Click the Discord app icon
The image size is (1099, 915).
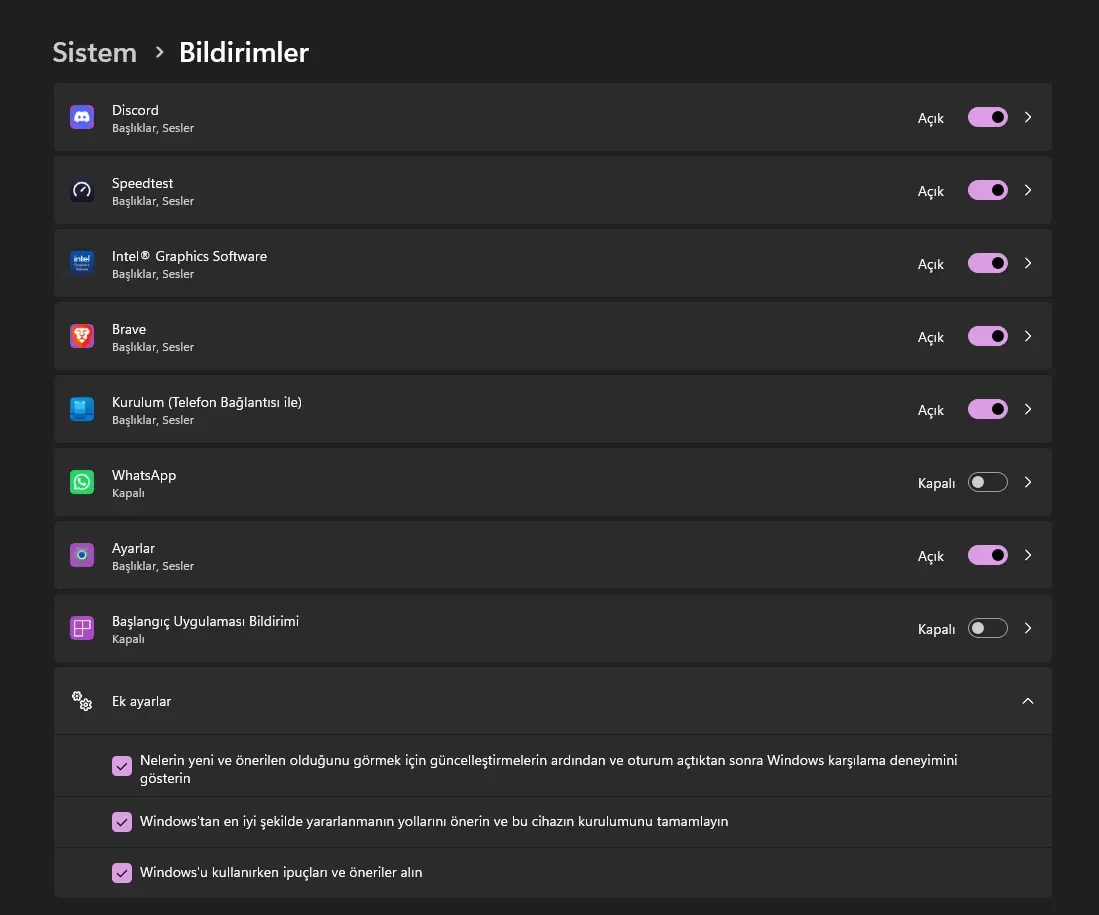click(x=82, y=117)
